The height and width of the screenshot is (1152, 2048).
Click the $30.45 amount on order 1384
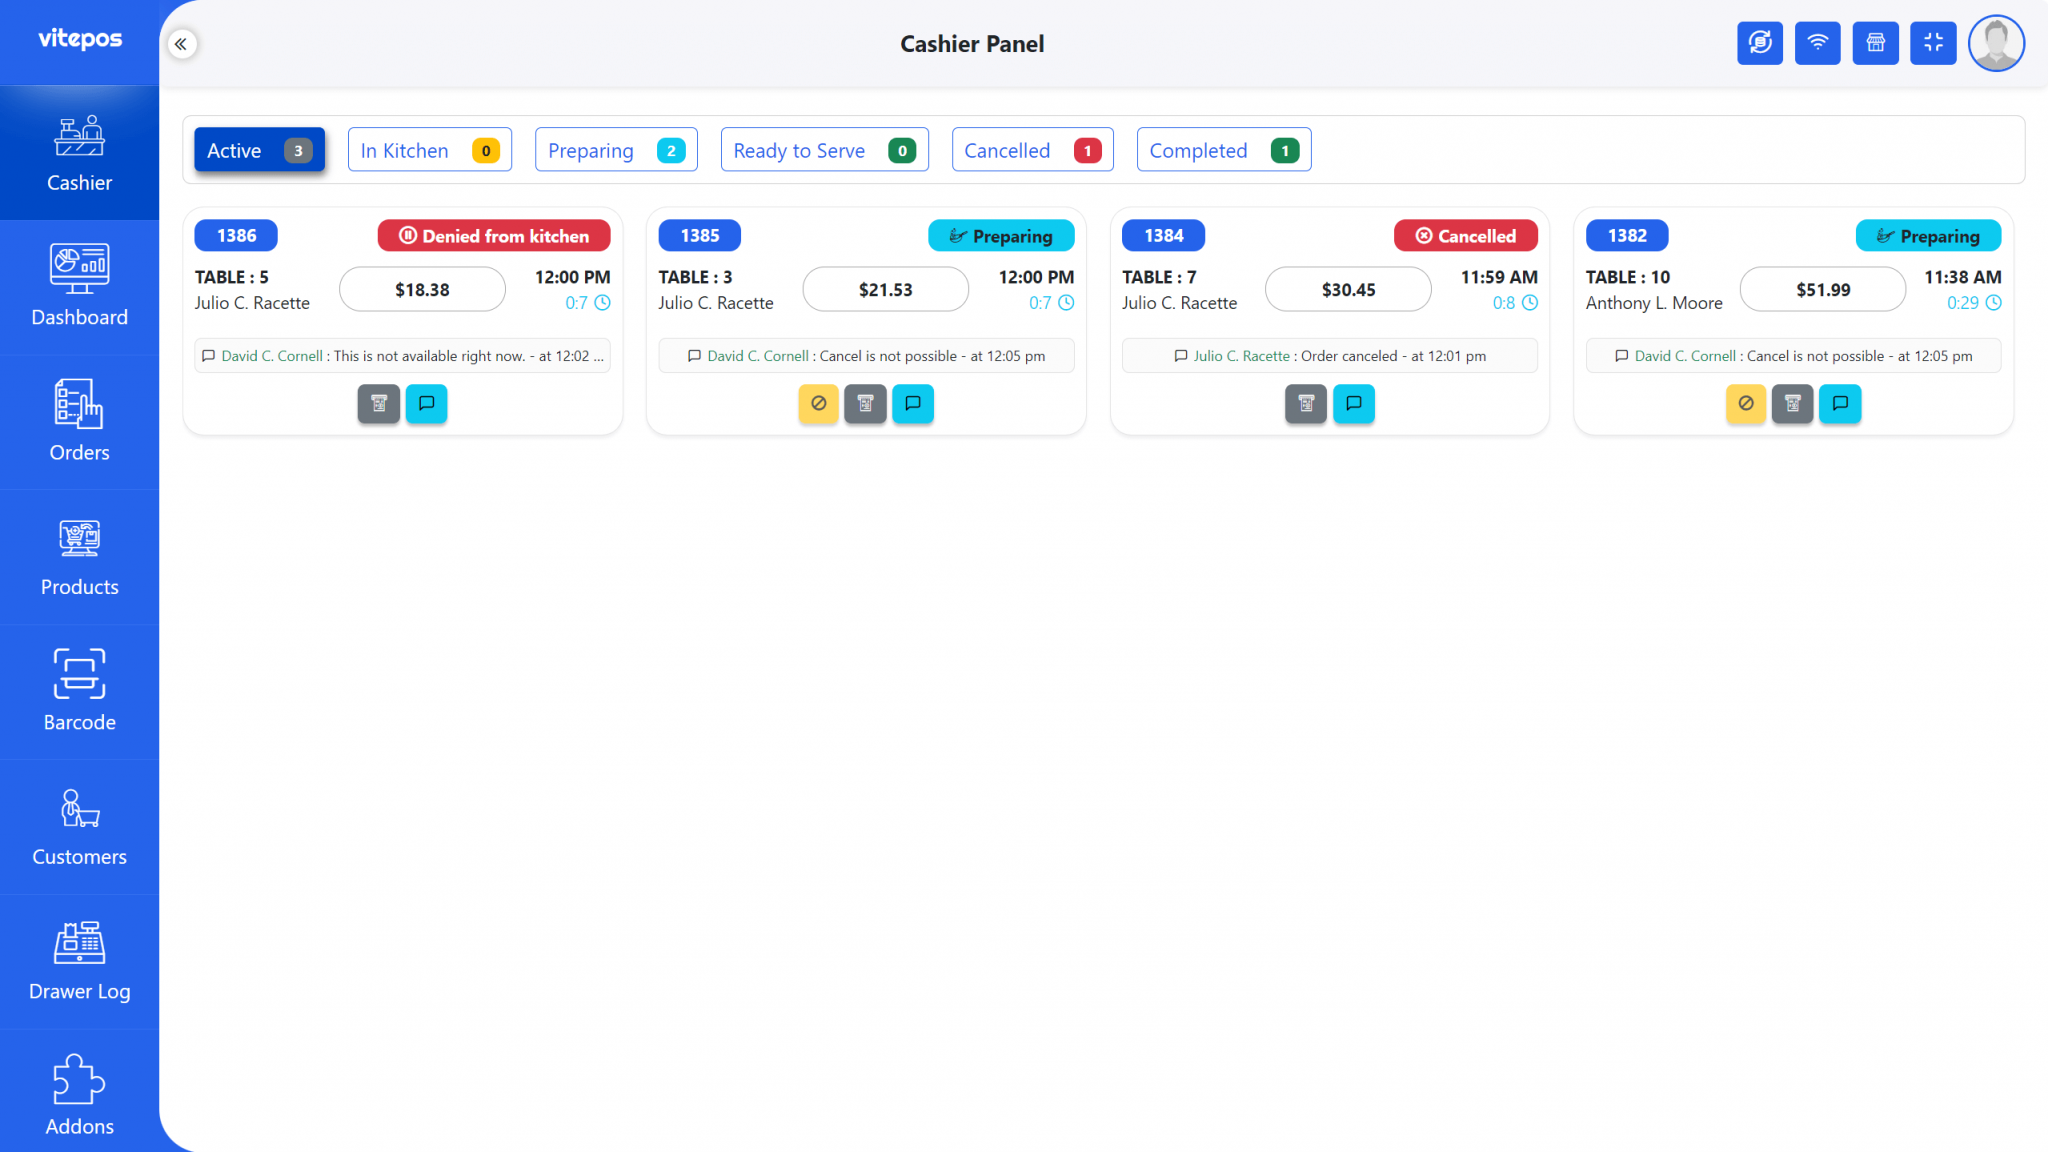point(1347,289)
